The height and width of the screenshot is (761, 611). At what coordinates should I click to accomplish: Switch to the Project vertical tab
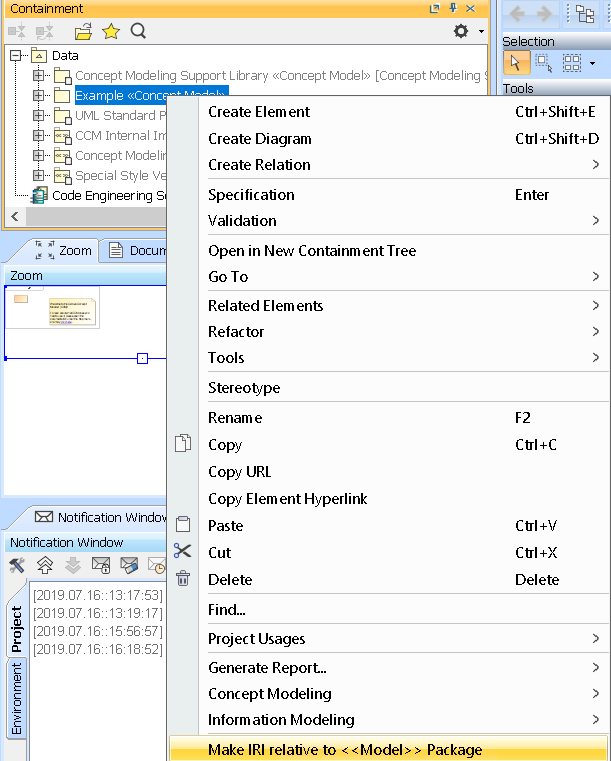click(x=16, y=629)
